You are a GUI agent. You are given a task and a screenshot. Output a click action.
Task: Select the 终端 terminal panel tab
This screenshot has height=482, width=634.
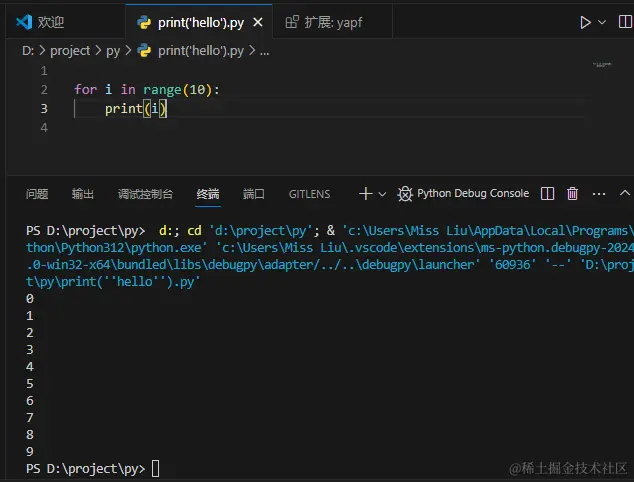coord(208,194)
